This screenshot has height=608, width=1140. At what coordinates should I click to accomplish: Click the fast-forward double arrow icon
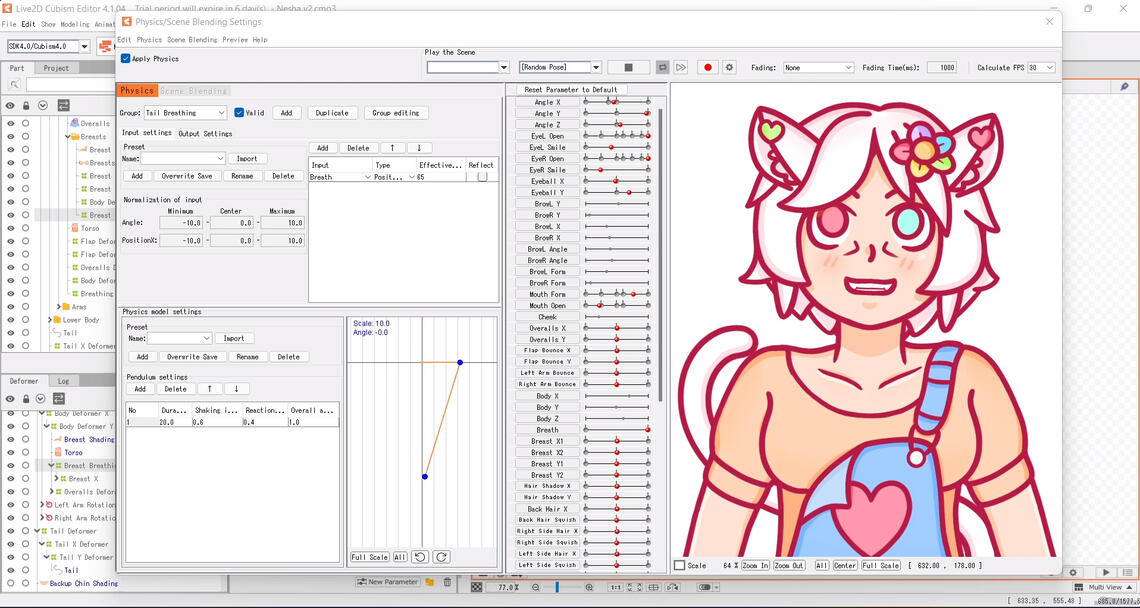(x=681, y=67)
